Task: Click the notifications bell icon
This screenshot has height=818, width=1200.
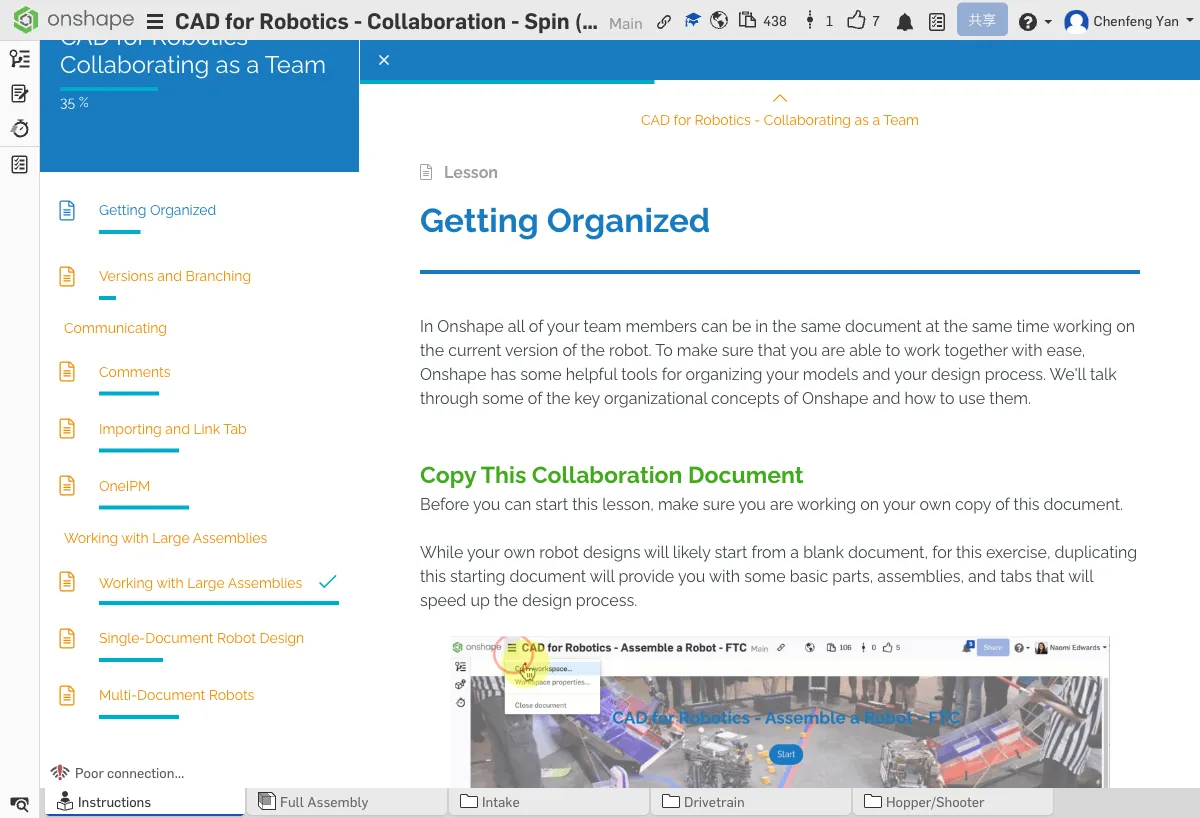Action: pos(905,22)
